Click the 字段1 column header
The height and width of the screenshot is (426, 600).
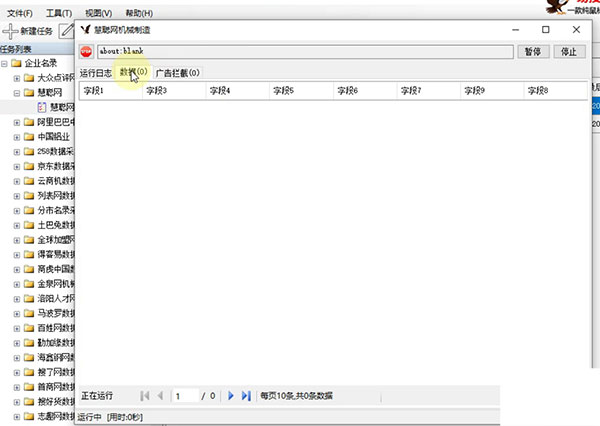tap(111, 91)
